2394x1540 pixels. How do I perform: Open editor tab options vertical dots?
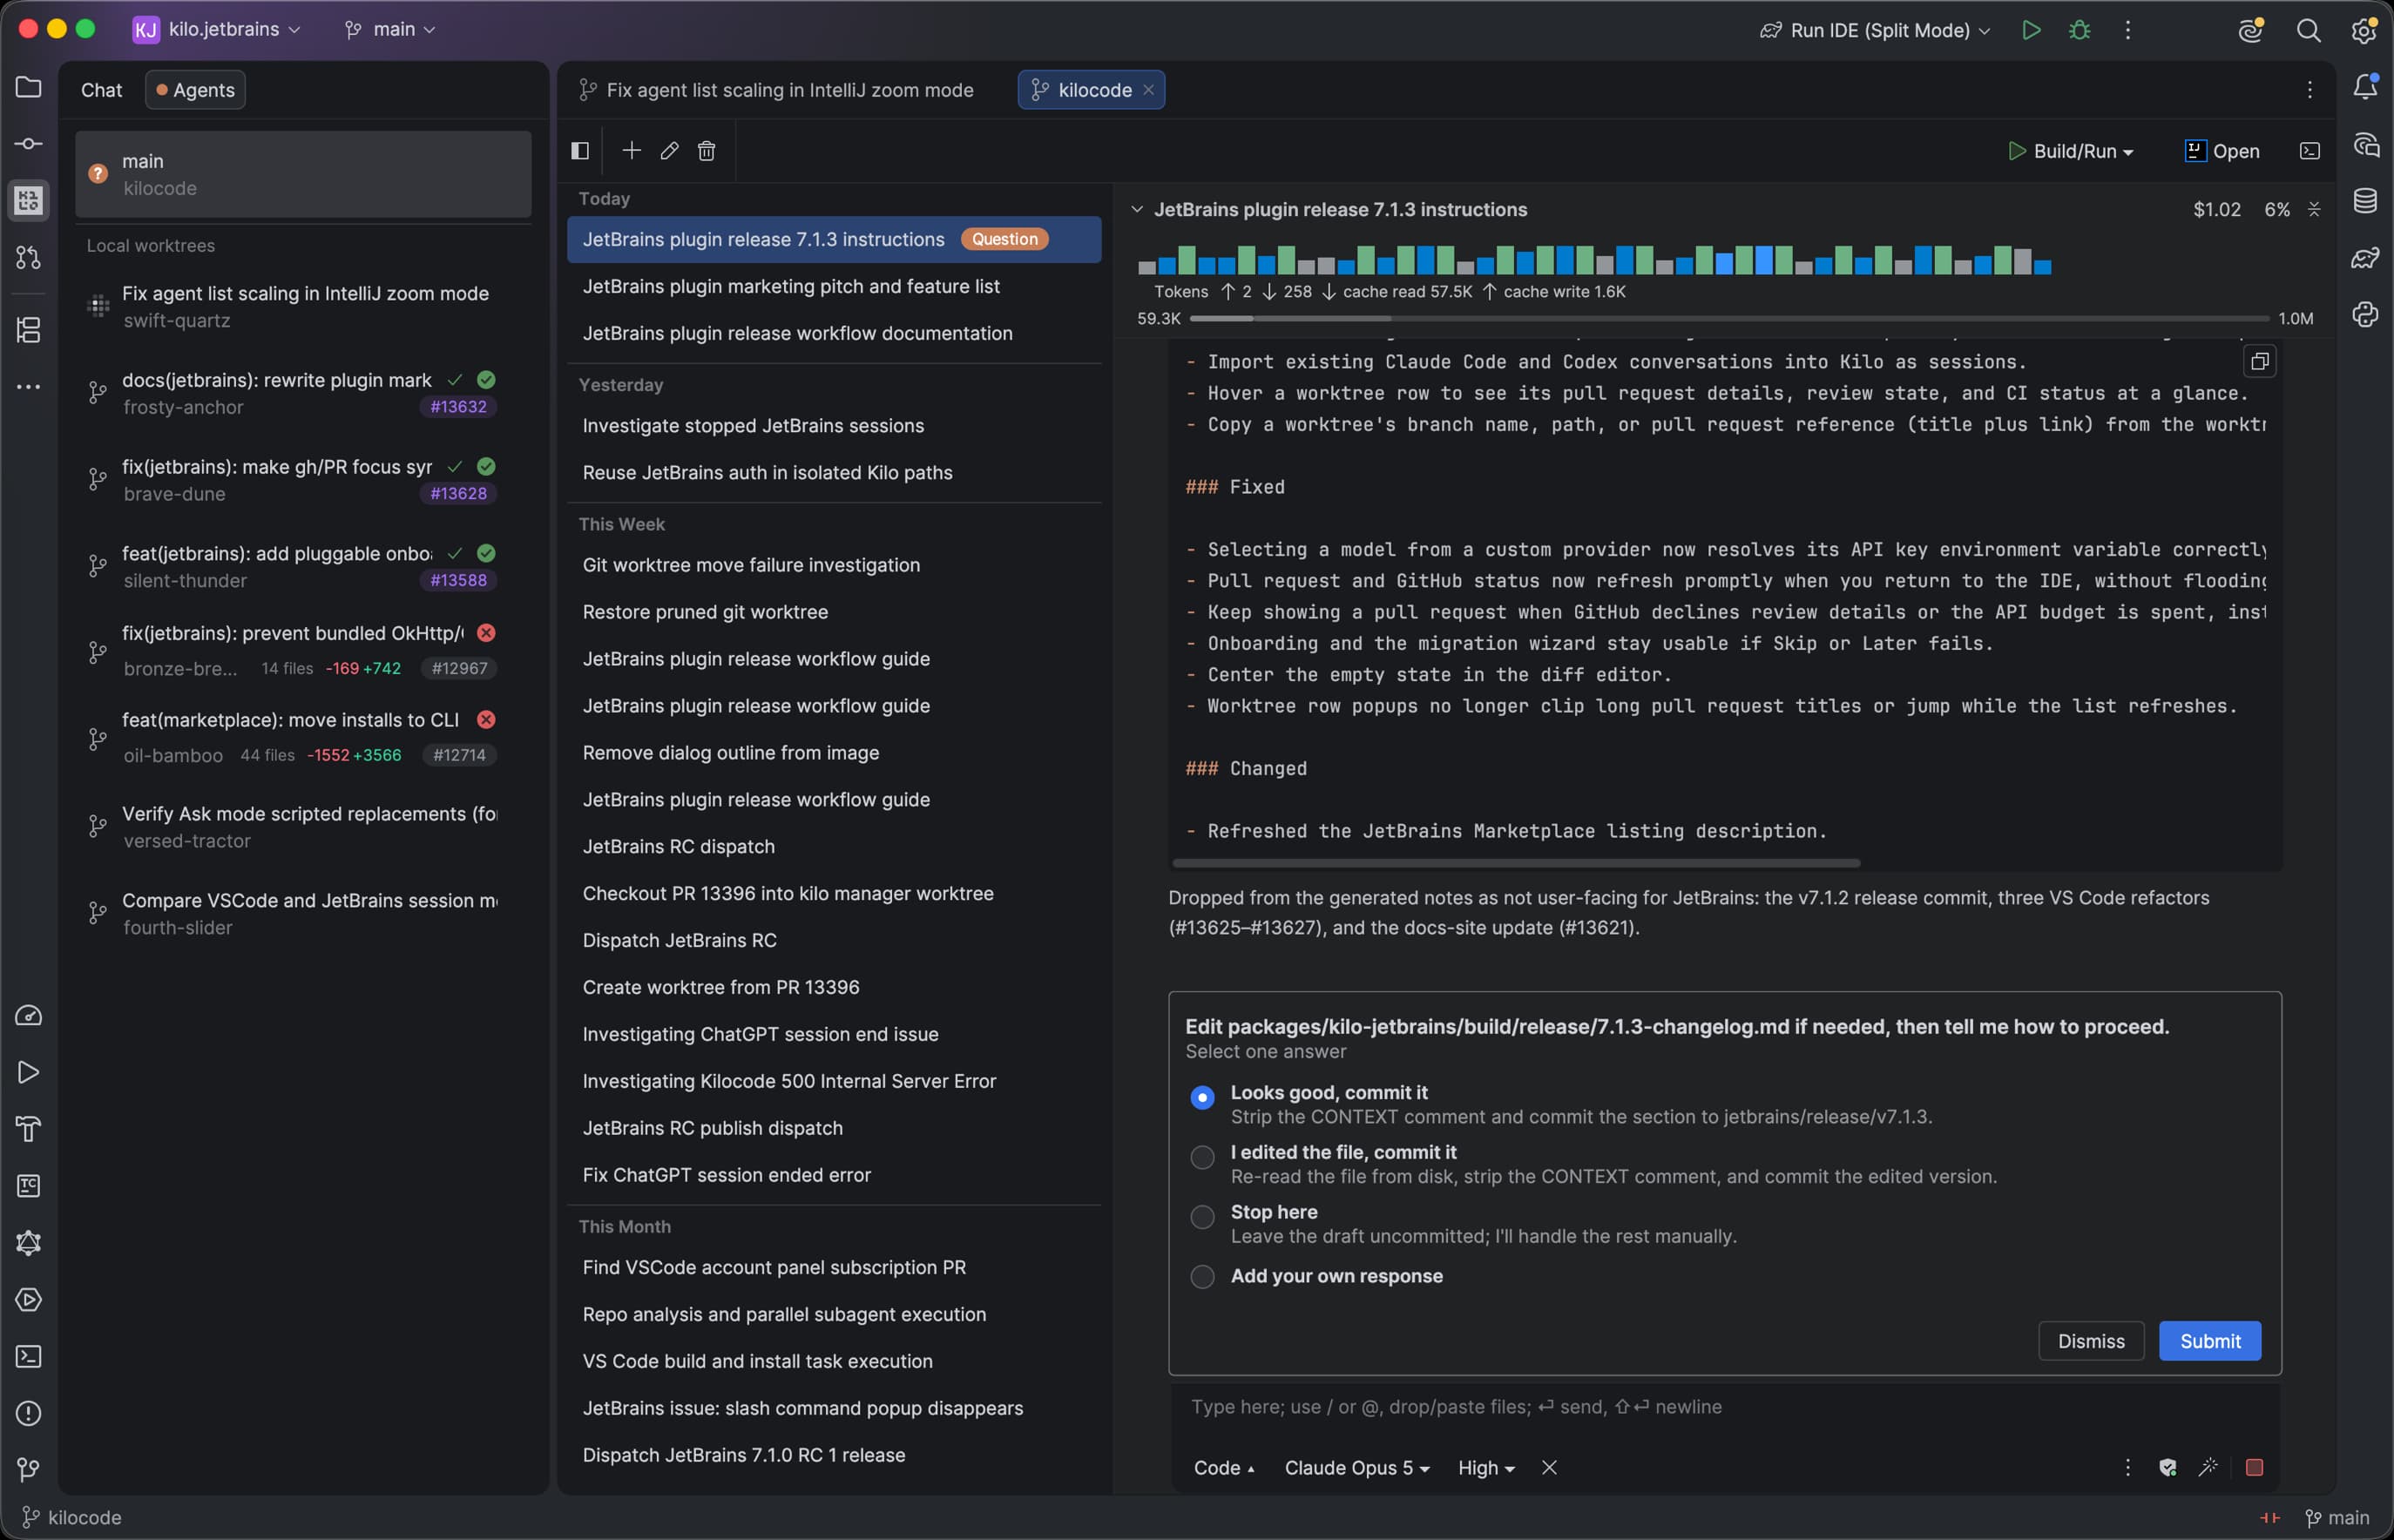click(x=2310, y=90)
